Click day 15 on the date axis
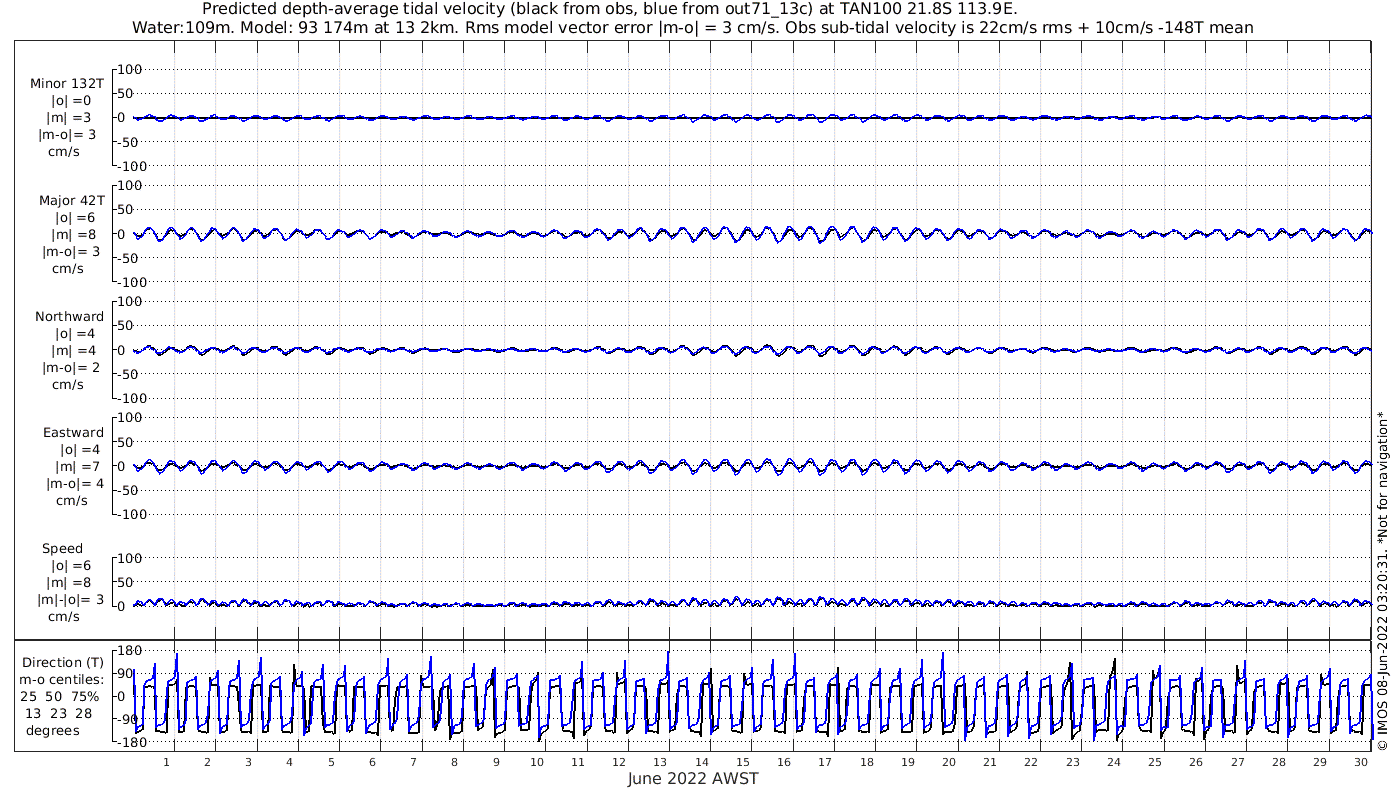The image size is (1400, 800). tap(743, 762)
